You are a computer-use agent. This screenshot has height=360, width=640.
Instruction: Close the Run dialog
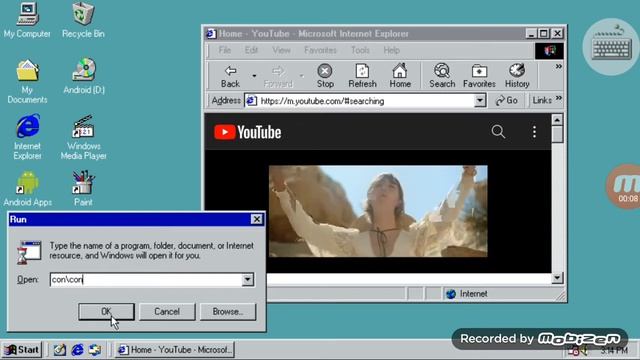(256, 220)
